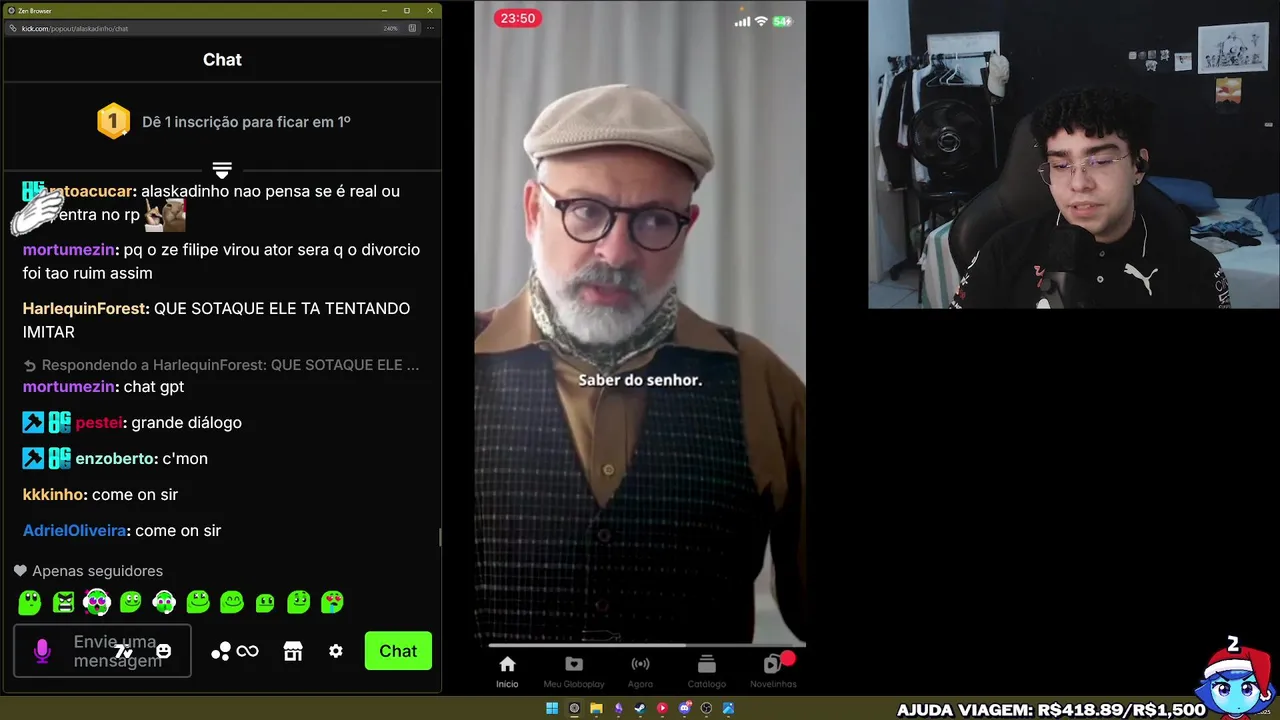
Task: Select the Catálogo tab
Action: tap(707, 671)
